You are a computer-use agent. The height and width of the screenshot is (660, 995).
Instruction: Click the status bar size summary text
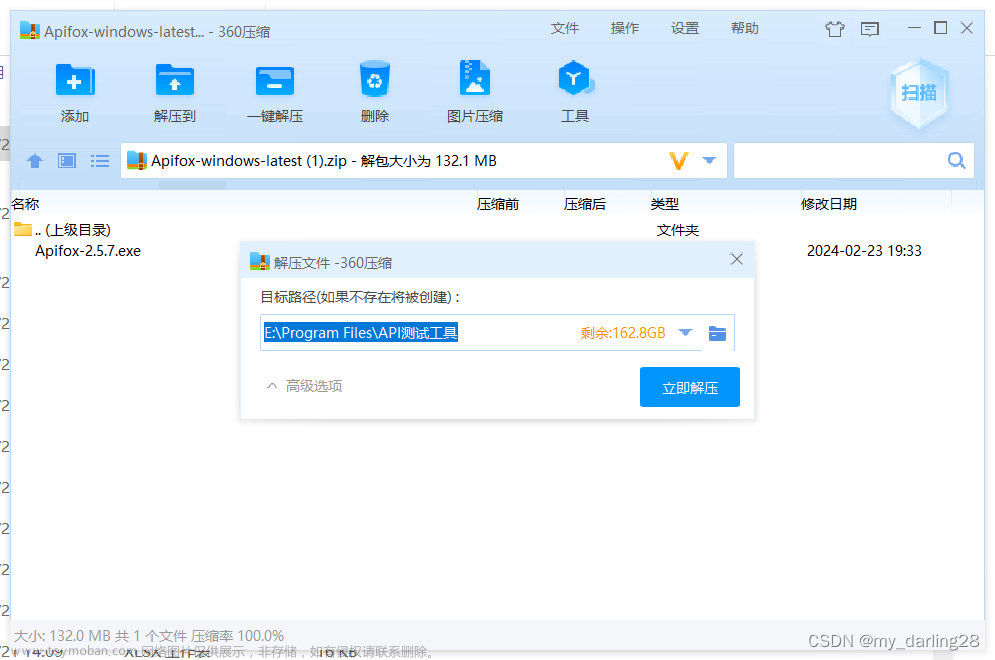(148, 636)
